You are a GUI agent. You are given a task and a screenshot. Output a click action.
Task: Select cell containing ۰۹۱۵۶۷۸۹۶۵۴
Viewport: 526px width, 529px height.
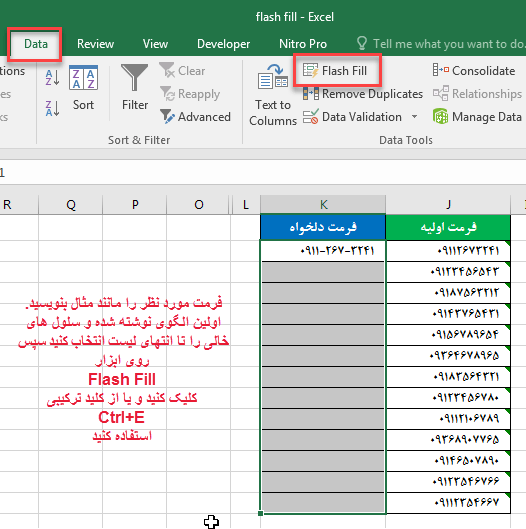(448, 335)
